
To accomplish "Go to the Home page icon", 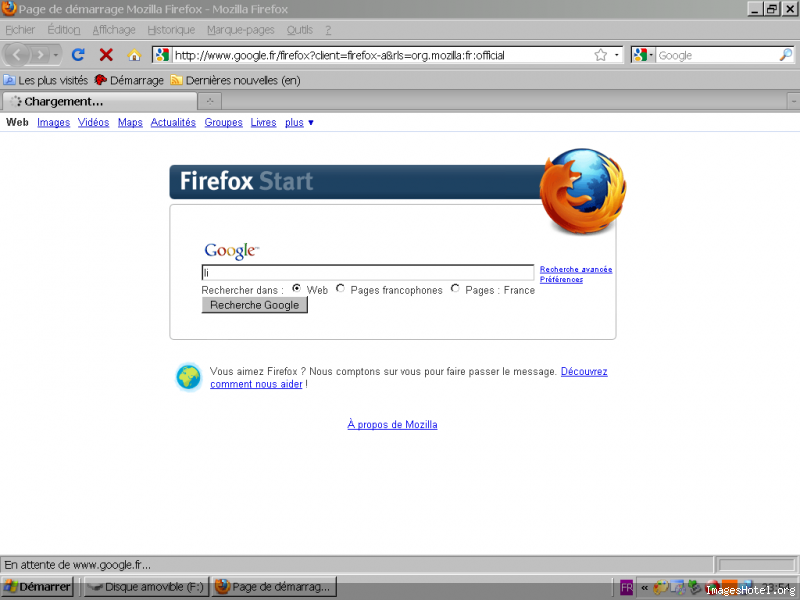I will click(134, 55).
